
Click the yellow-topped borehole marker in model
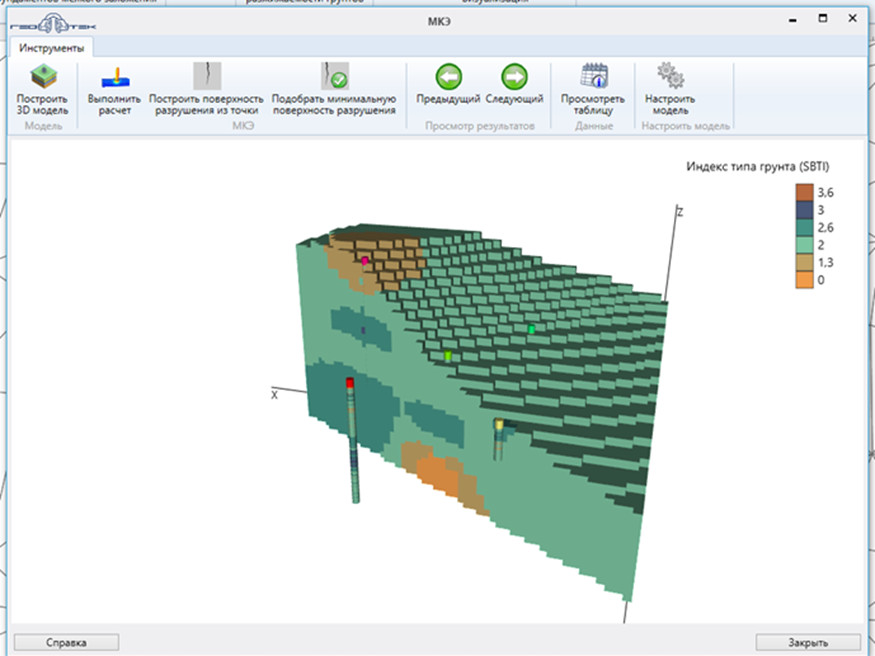[x=499, y=425]
